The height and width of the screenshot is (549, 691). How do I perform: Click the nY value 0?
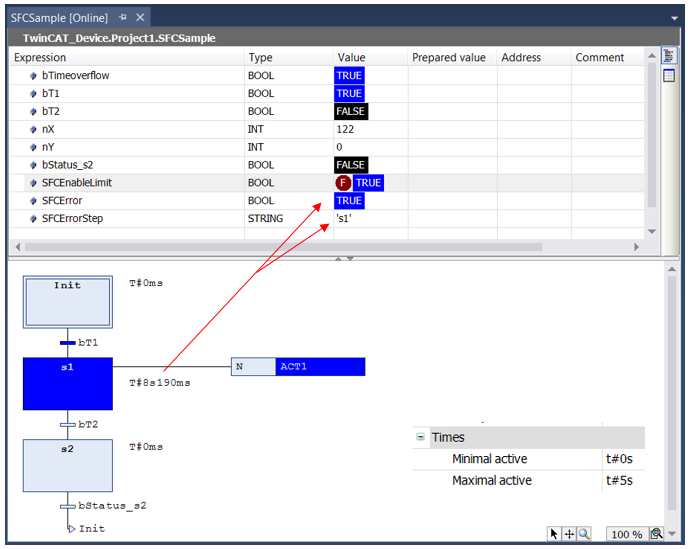point(339,147)
